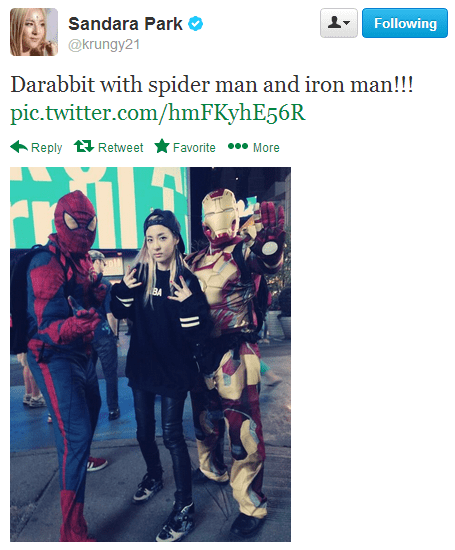Click the tweet text about Darabbit
The image size is (455, 550).
tap(212, 85)
